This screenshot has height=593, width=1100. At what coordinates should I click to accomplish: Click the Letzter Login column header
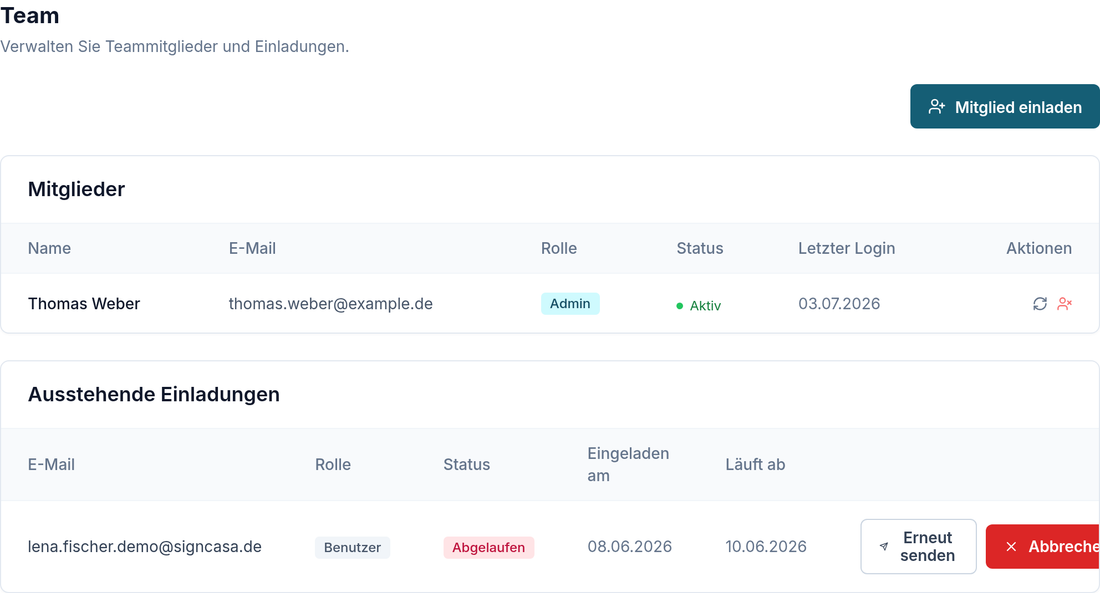pyautogui.click(x=846, y=248)
